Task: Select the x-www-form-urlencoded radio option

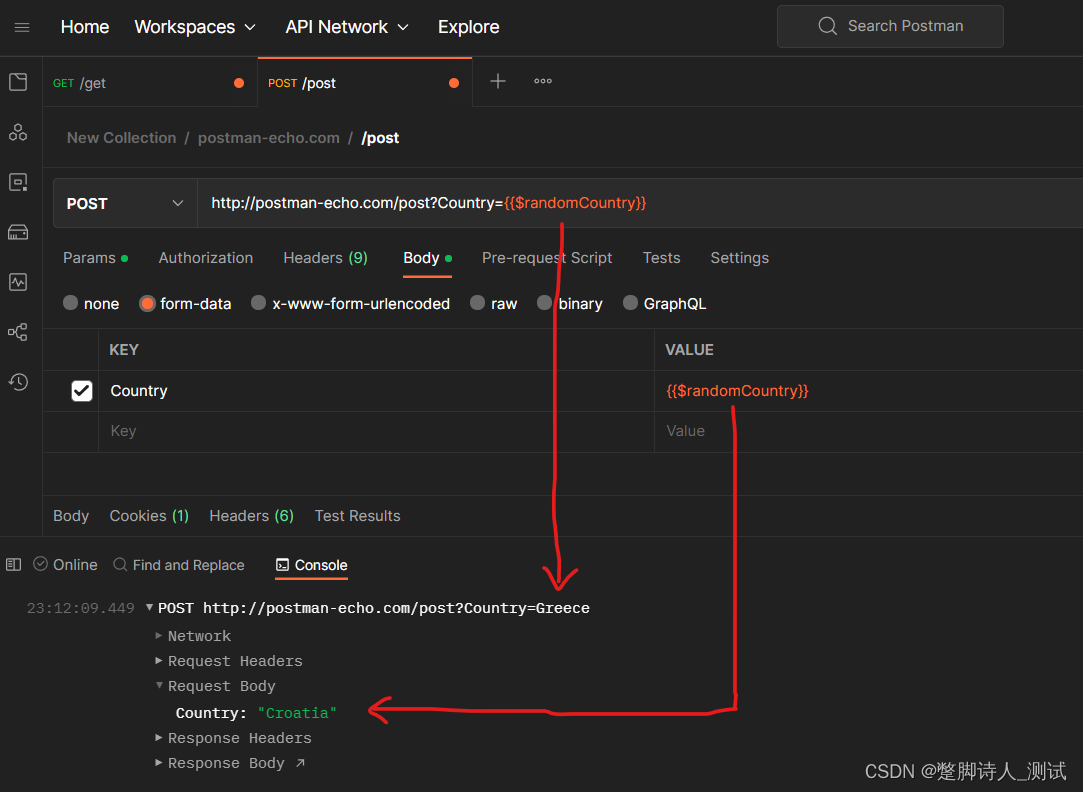Action: point(259,303)
